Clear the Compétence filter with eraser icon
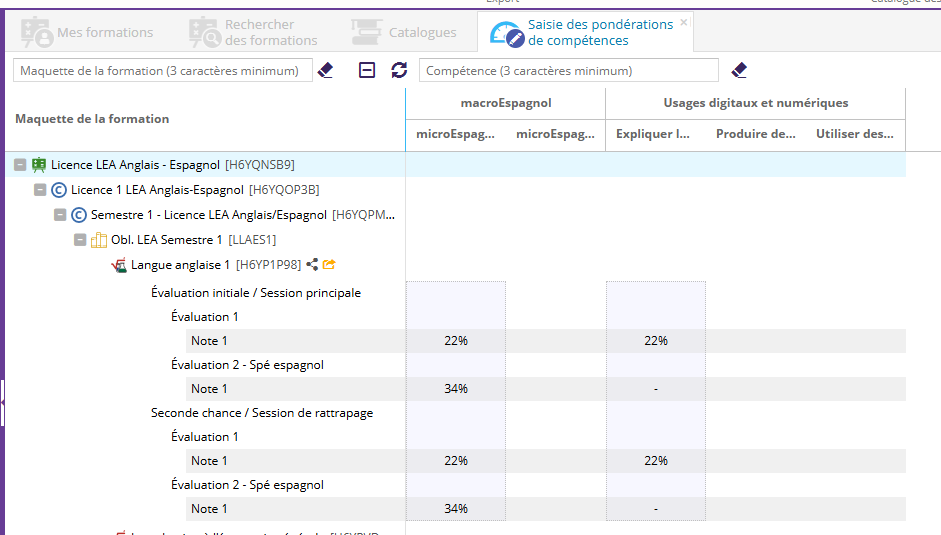 [x=739, y=70]
